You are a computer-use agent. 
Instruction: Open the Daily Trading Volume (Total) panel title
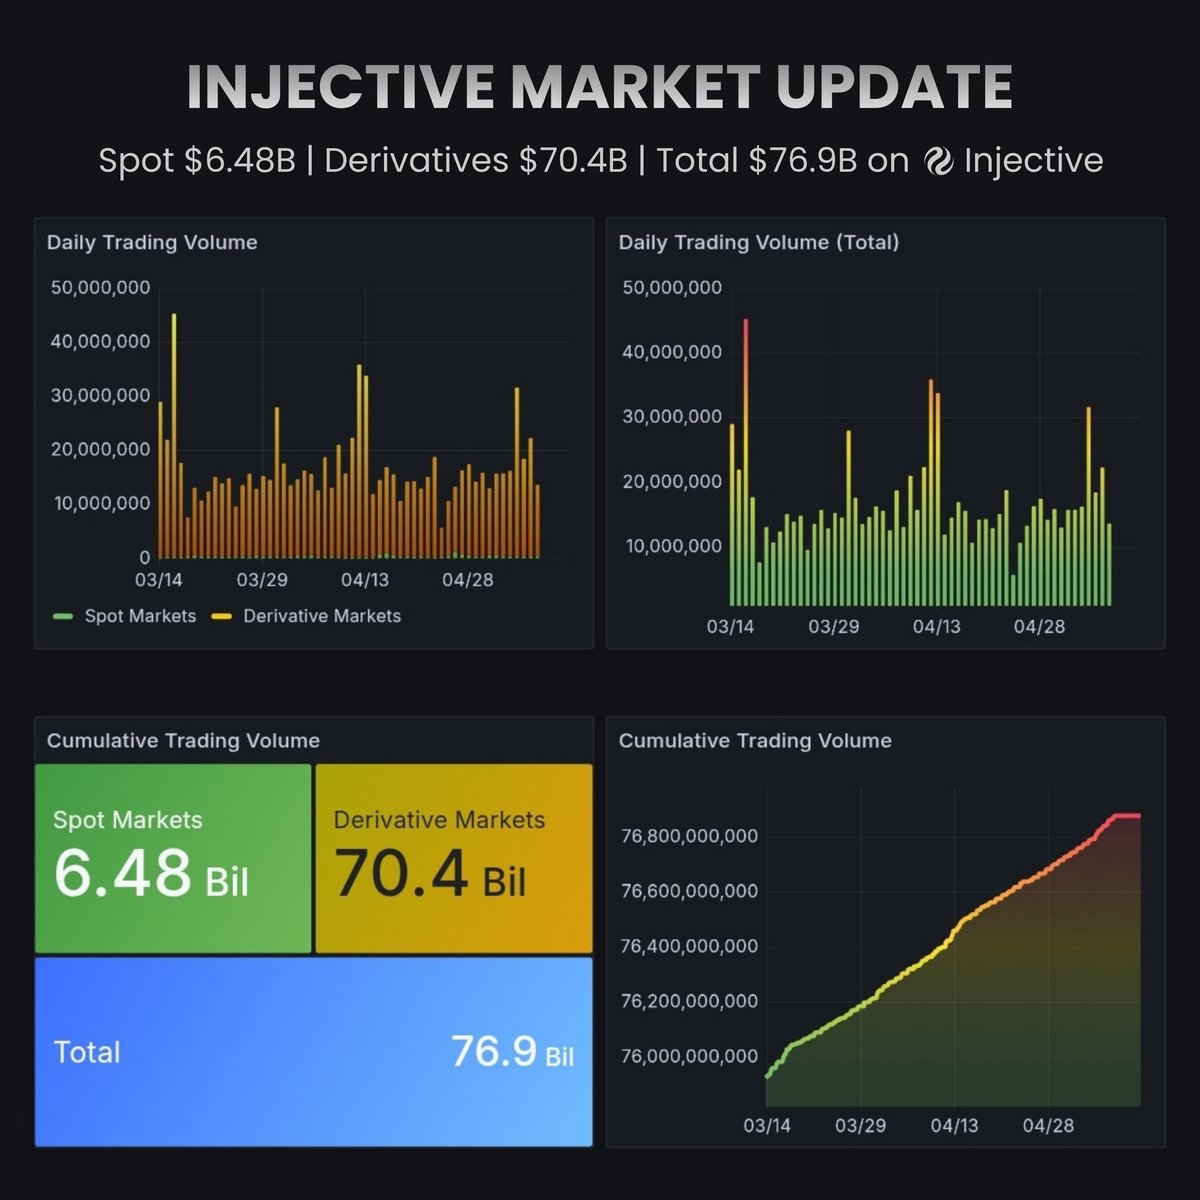coord(759,242)
